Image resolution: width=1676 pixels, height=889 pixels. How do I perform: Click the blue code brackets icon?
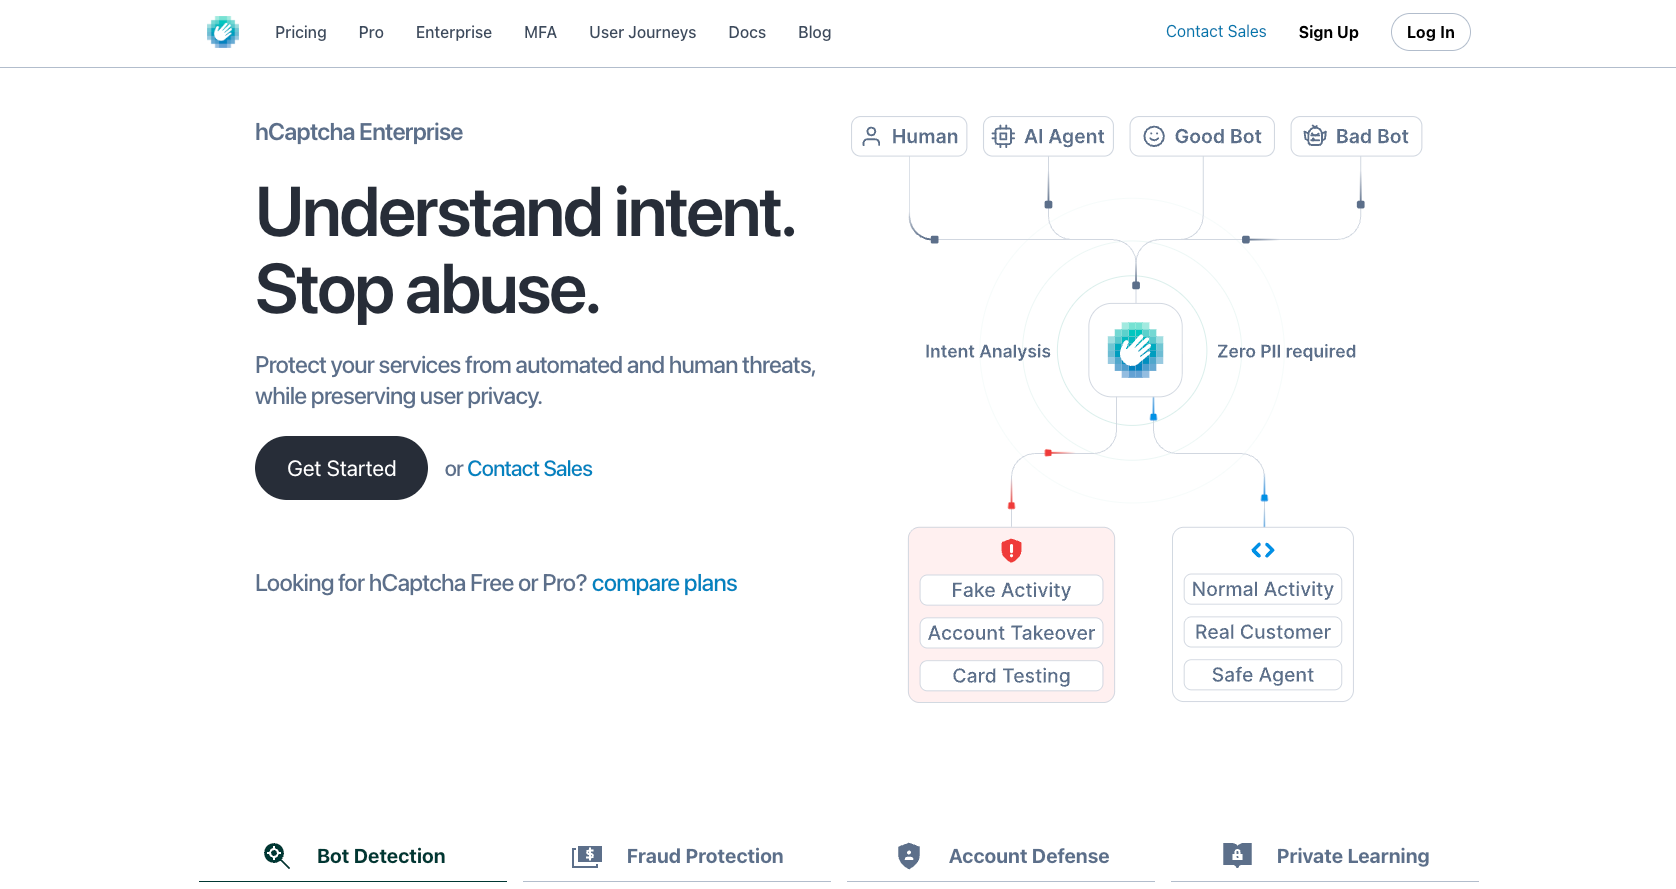click(x=1263, y=550)
